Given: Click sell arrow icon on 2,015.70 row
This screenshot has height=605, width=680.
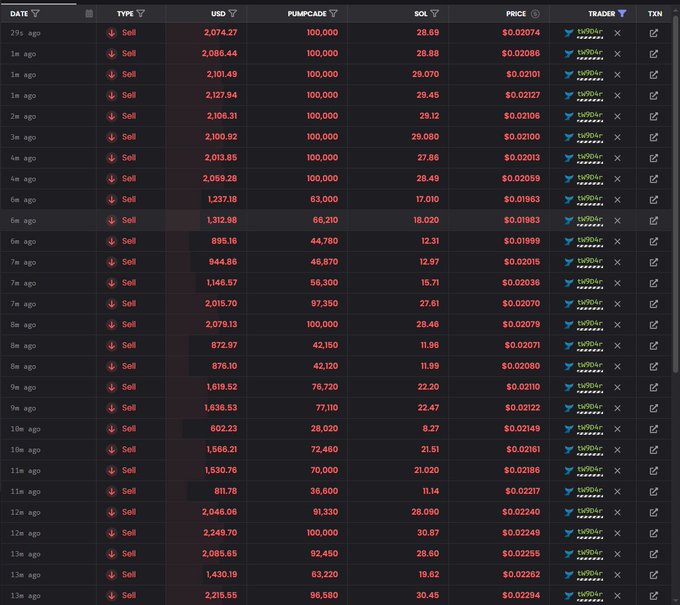Looking at the screenshot, I should click(111, 304).
